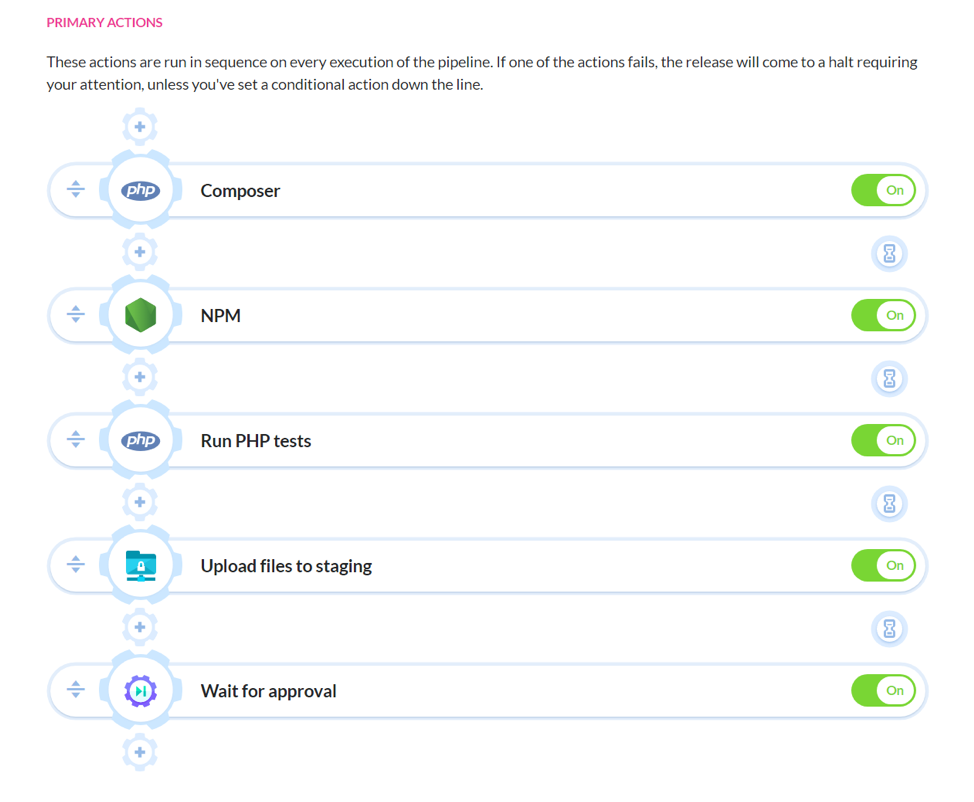Click the hourglass icon below Run PHP tests
974x802 pixels.
[x=888, y=503]
